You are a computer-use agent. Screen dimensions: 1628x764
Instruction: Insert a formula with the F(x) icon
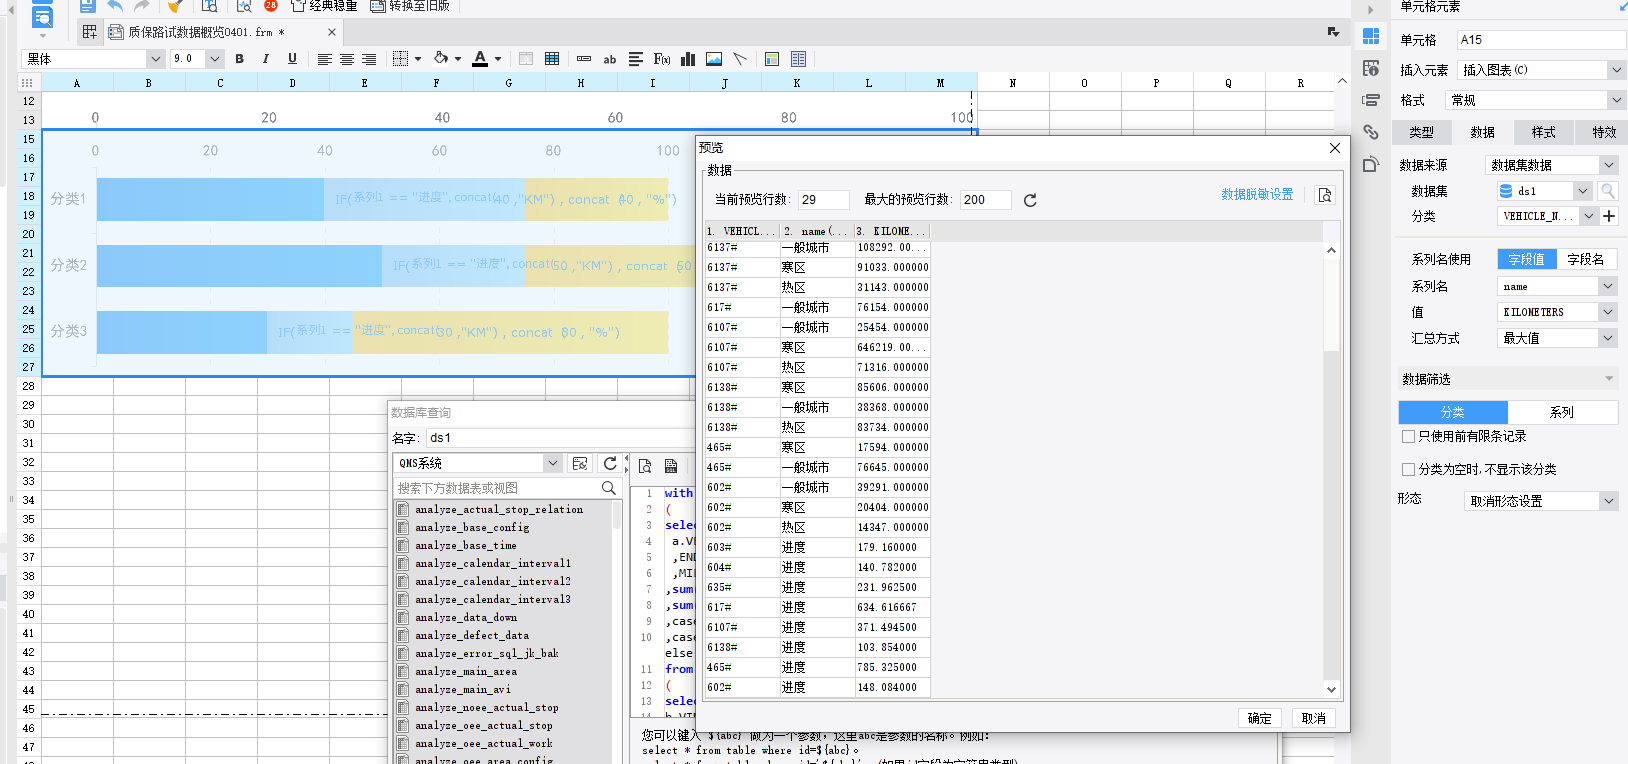pos(662,59)
